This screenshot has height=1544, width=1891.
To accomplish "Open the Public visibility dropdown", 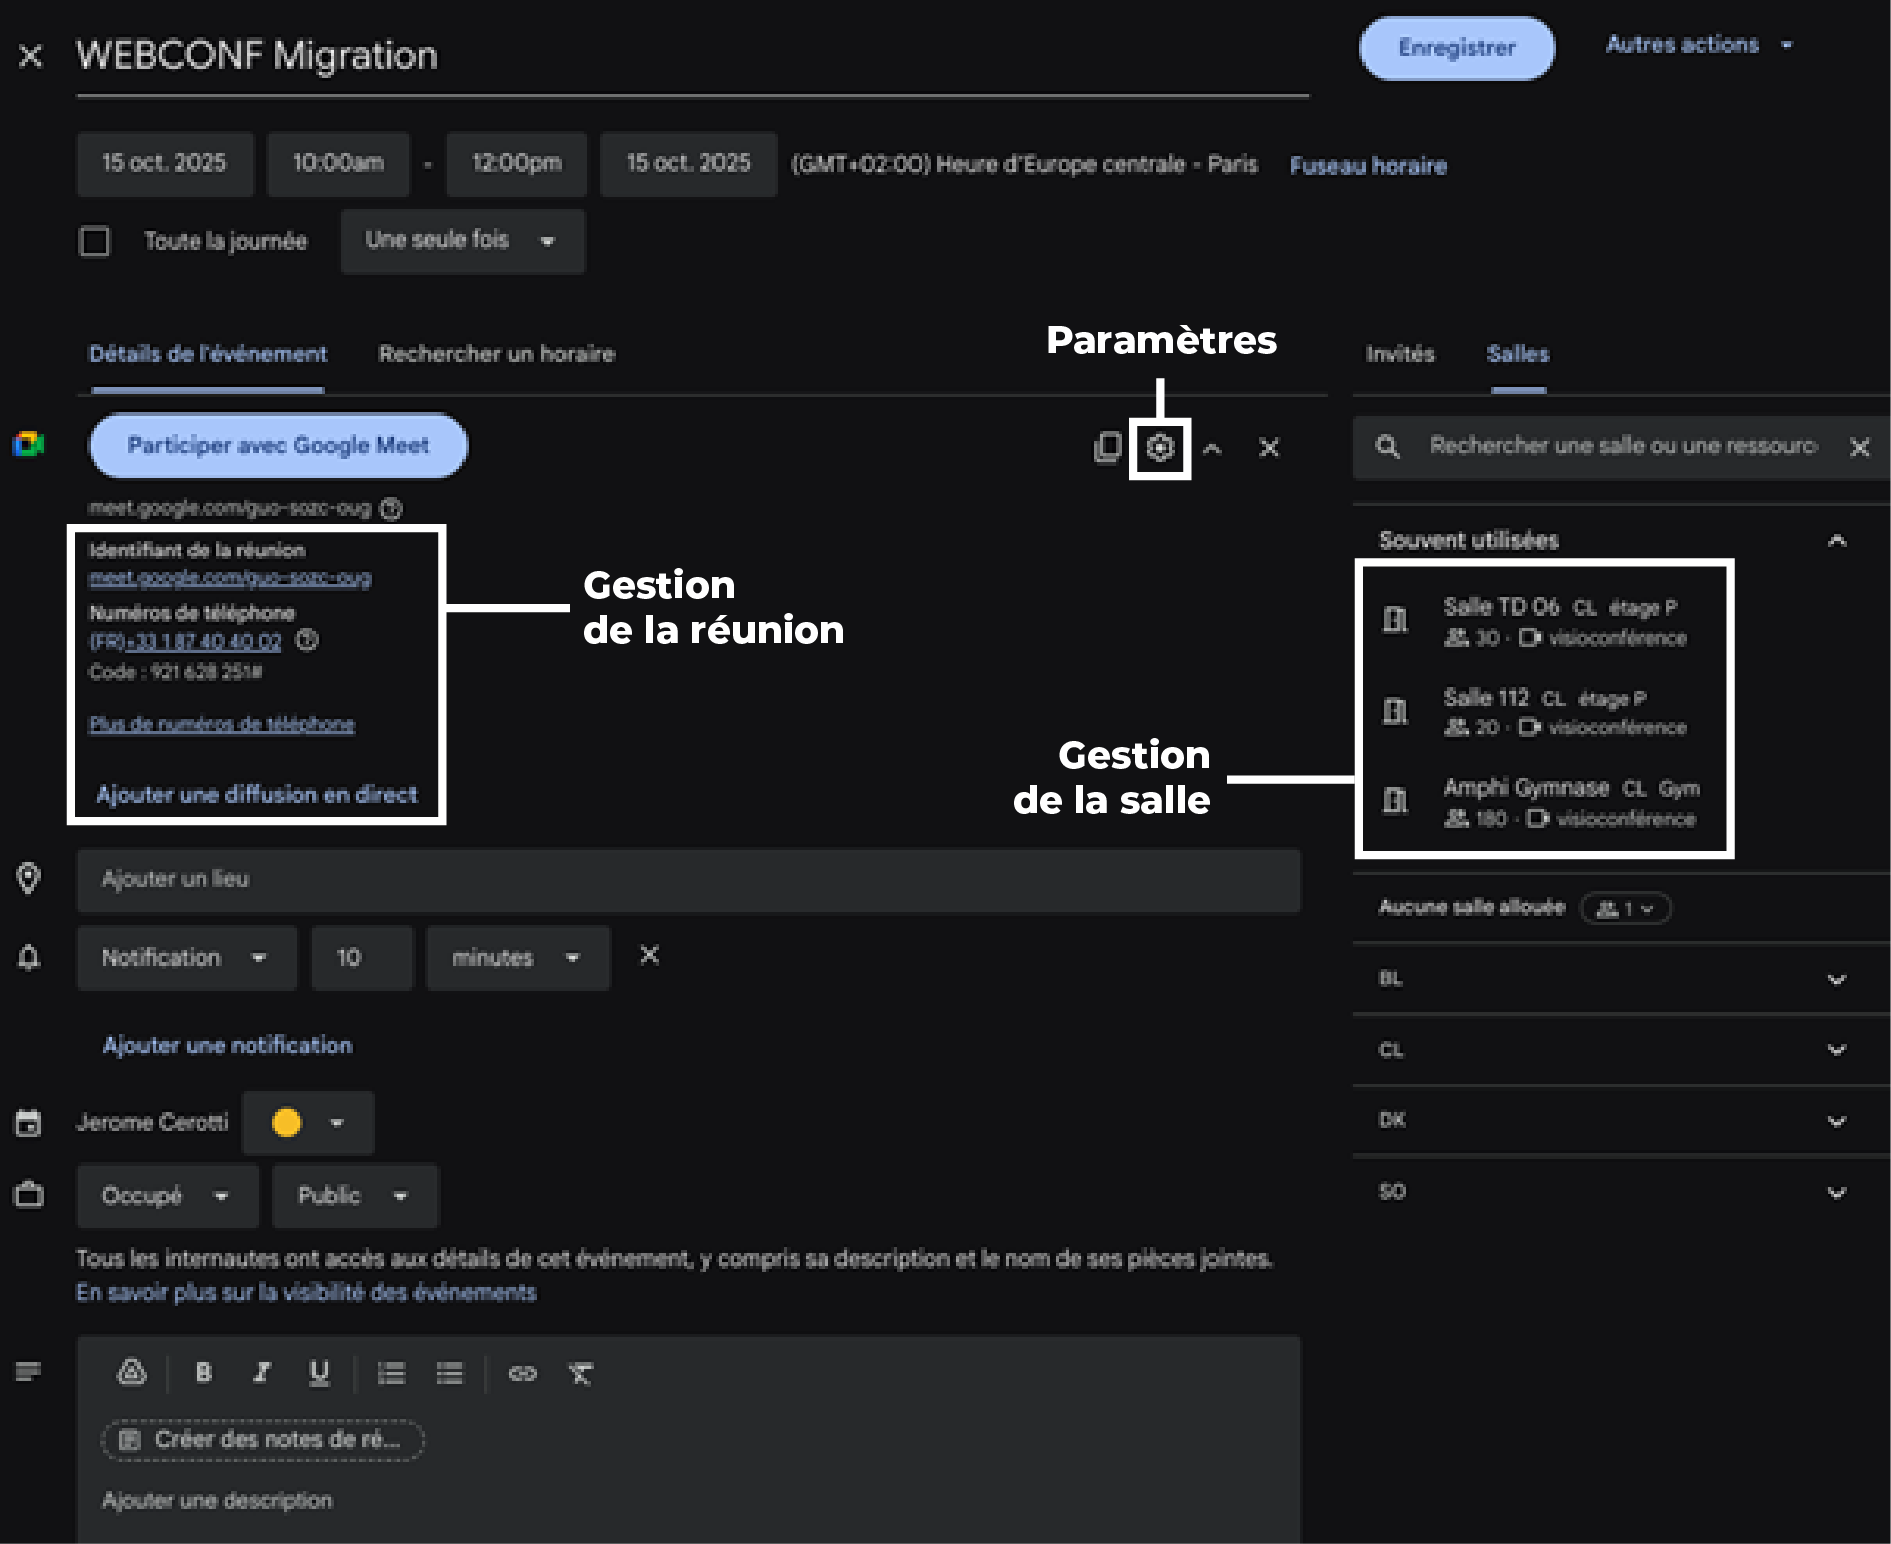I will pyautogui.click(x=355, y=1196).
